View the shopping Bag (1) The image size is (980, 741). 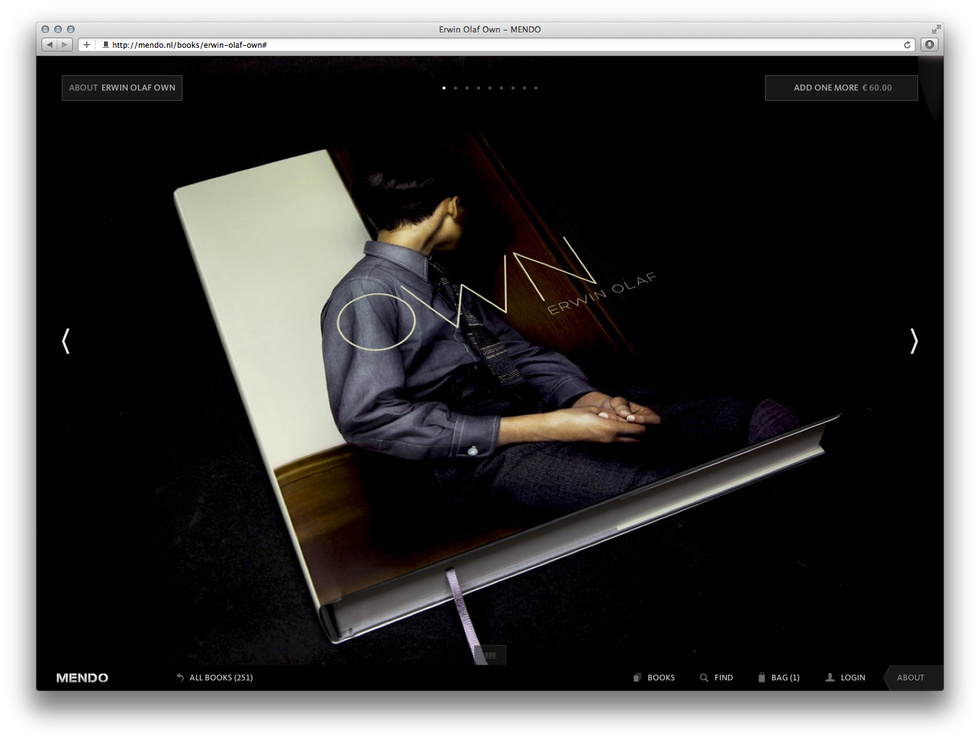[x=779, y=678]
